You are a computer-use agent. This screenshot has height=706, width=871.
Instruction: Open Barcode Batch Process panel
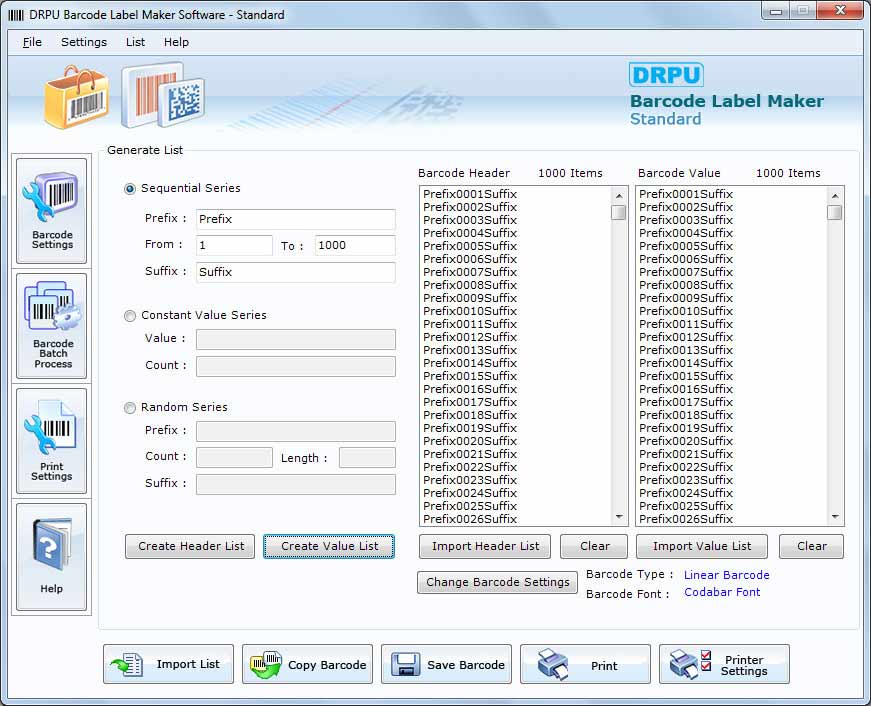[52, 326]
